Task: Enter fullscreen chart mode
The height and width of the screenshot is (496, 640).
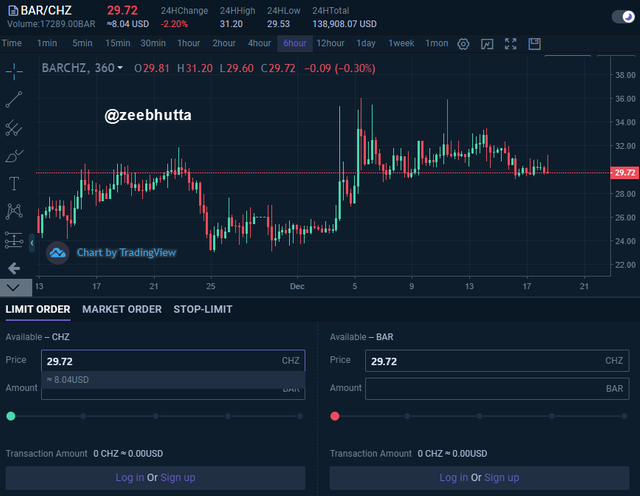Action: click(511, 44)
